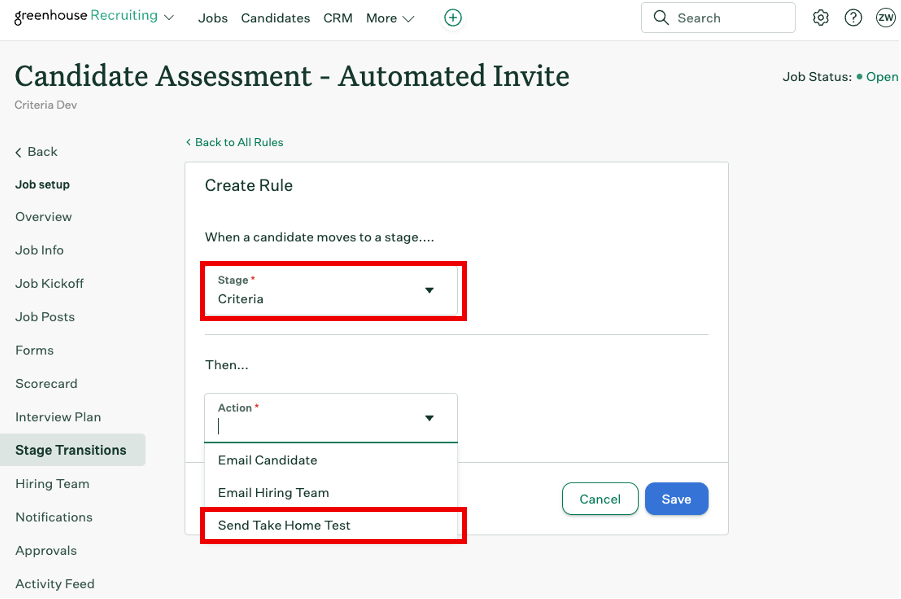
Task: Open the ZW user avatar menu
Action: click(885, 18)
